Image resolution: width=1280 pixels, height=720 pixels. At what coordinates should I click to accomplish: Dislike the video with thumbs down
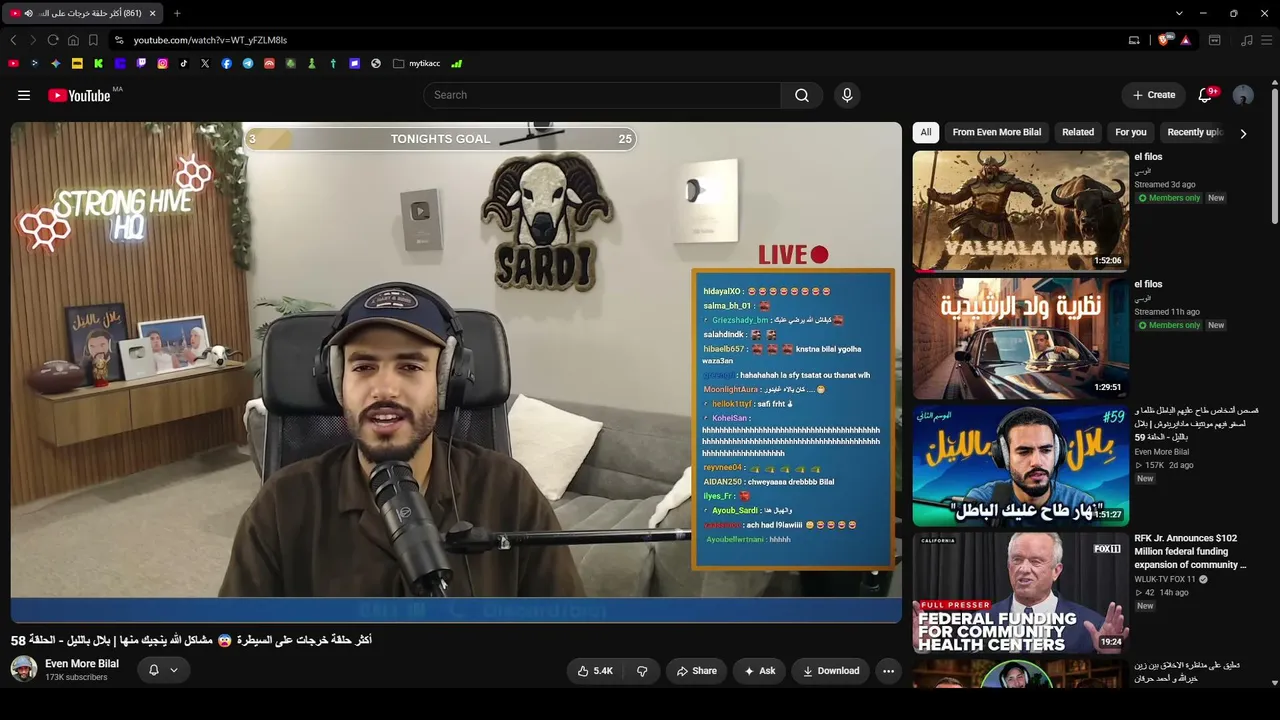tap(642, 671)
